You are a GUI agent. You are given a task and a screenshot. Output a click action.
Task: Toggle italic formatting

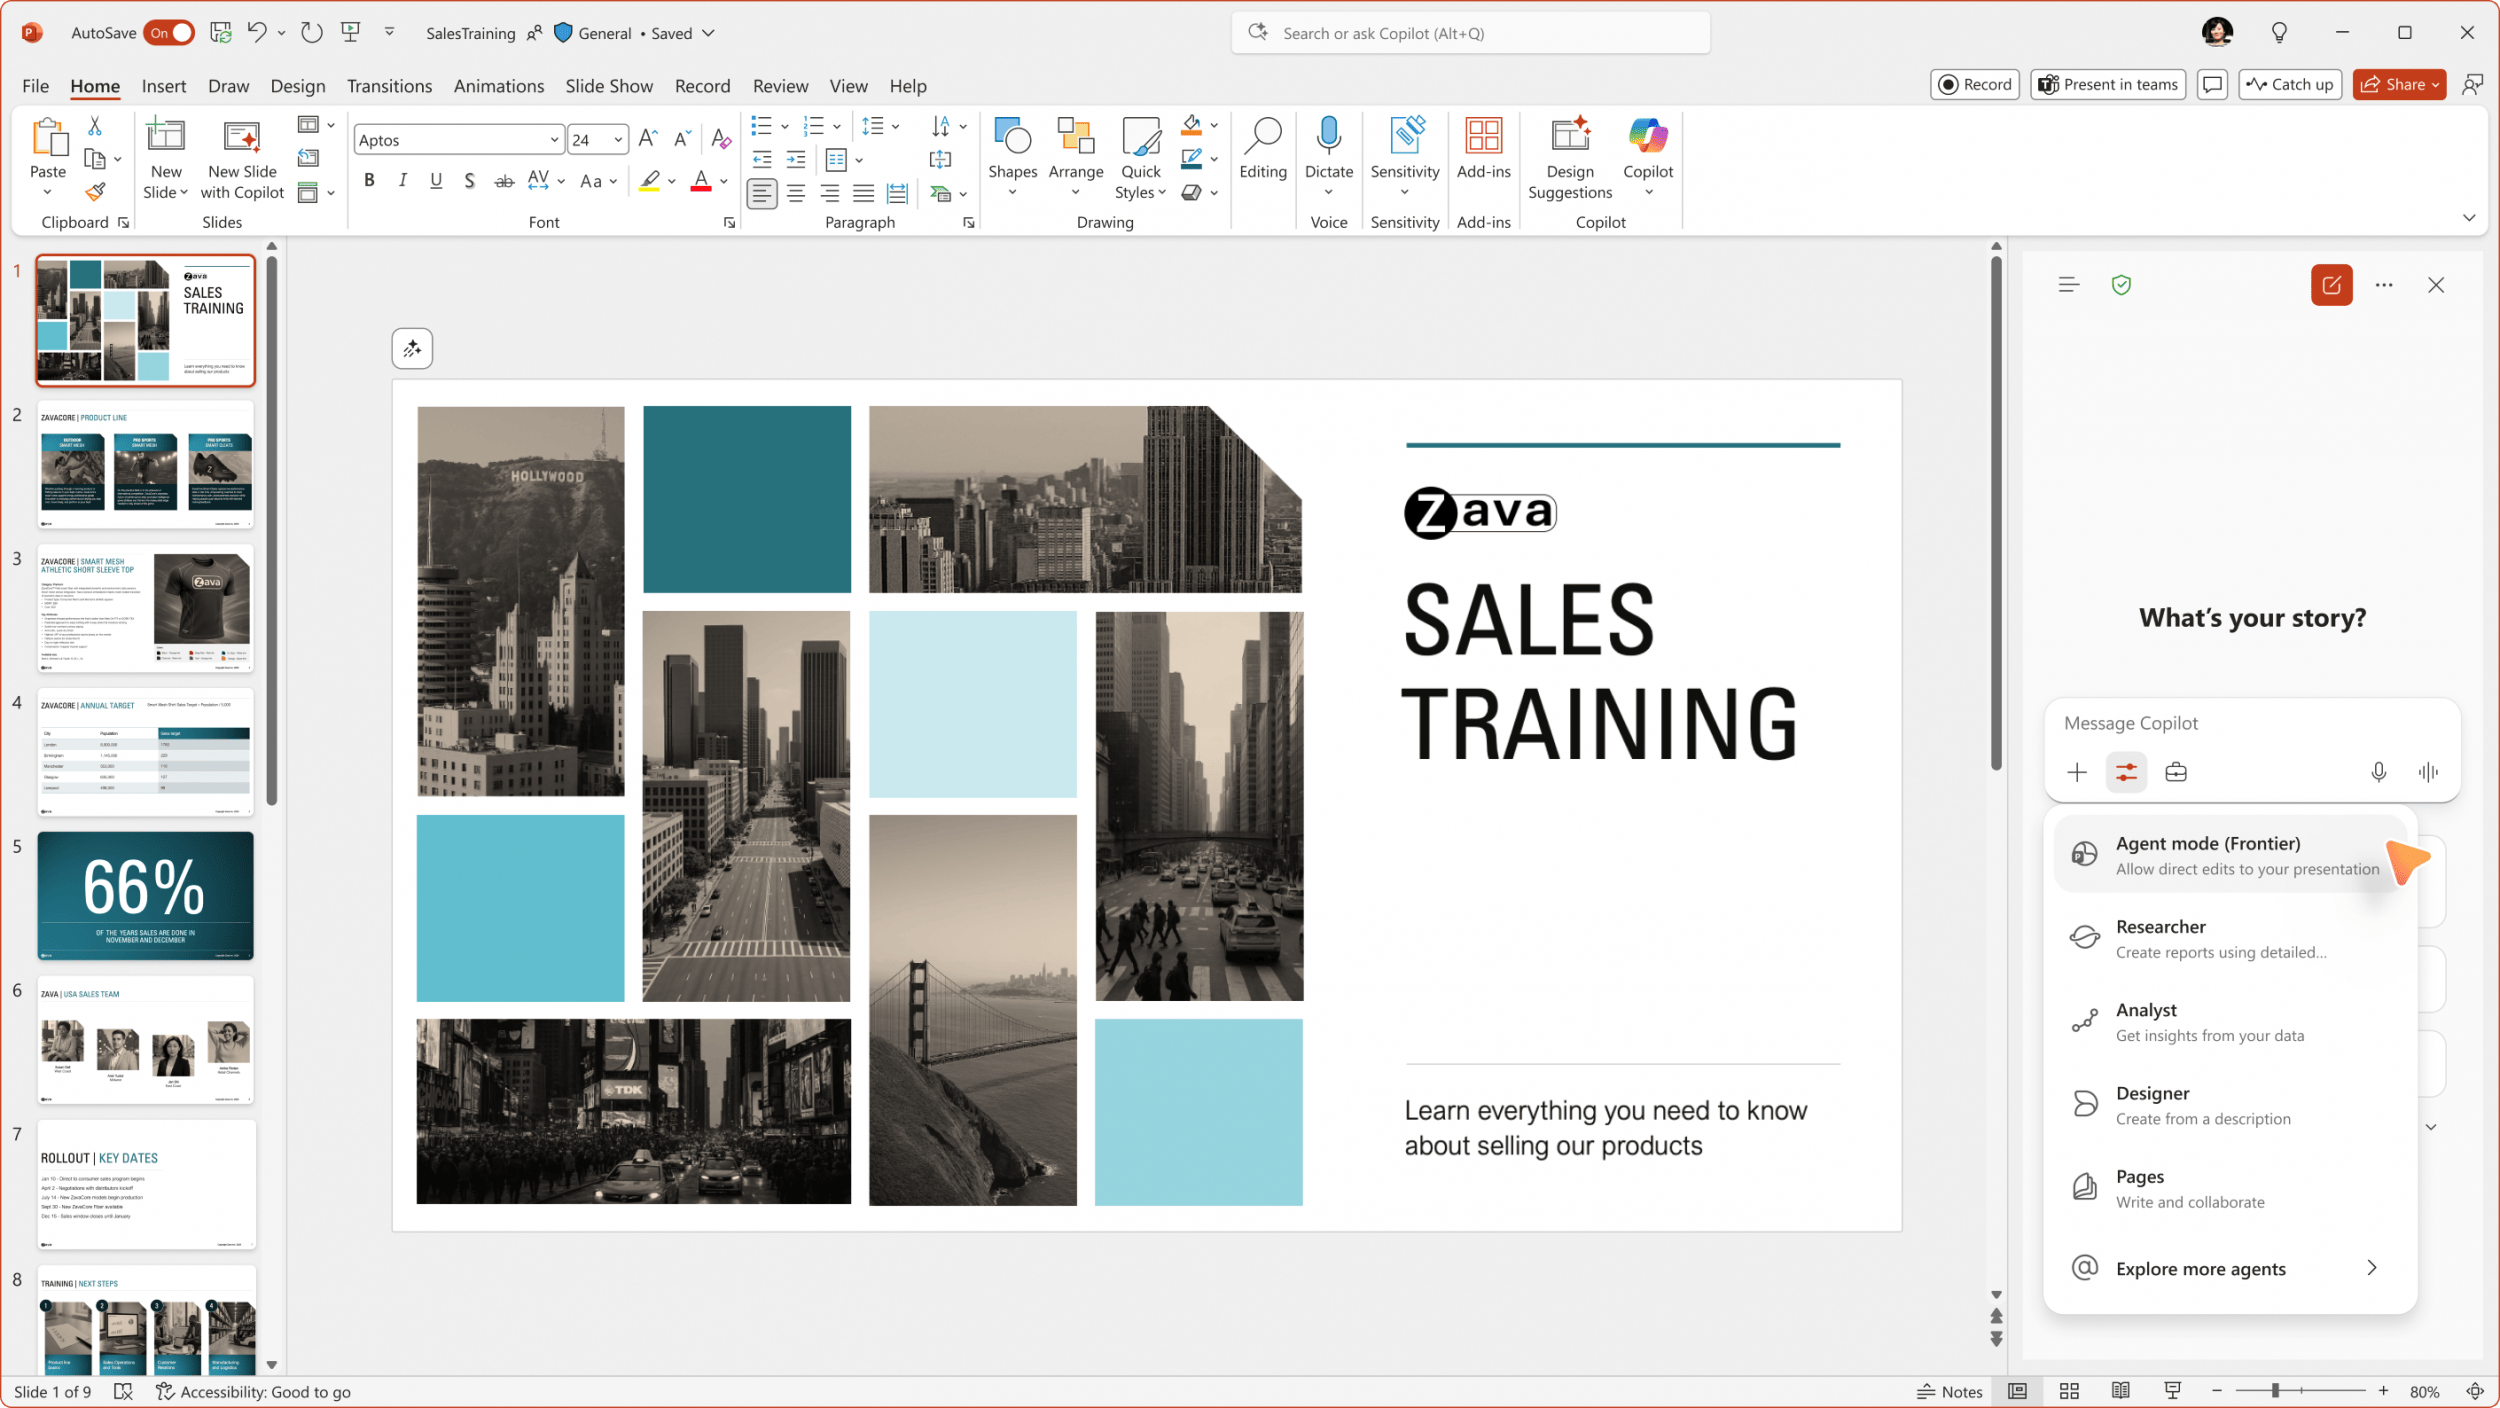[402, 180]
